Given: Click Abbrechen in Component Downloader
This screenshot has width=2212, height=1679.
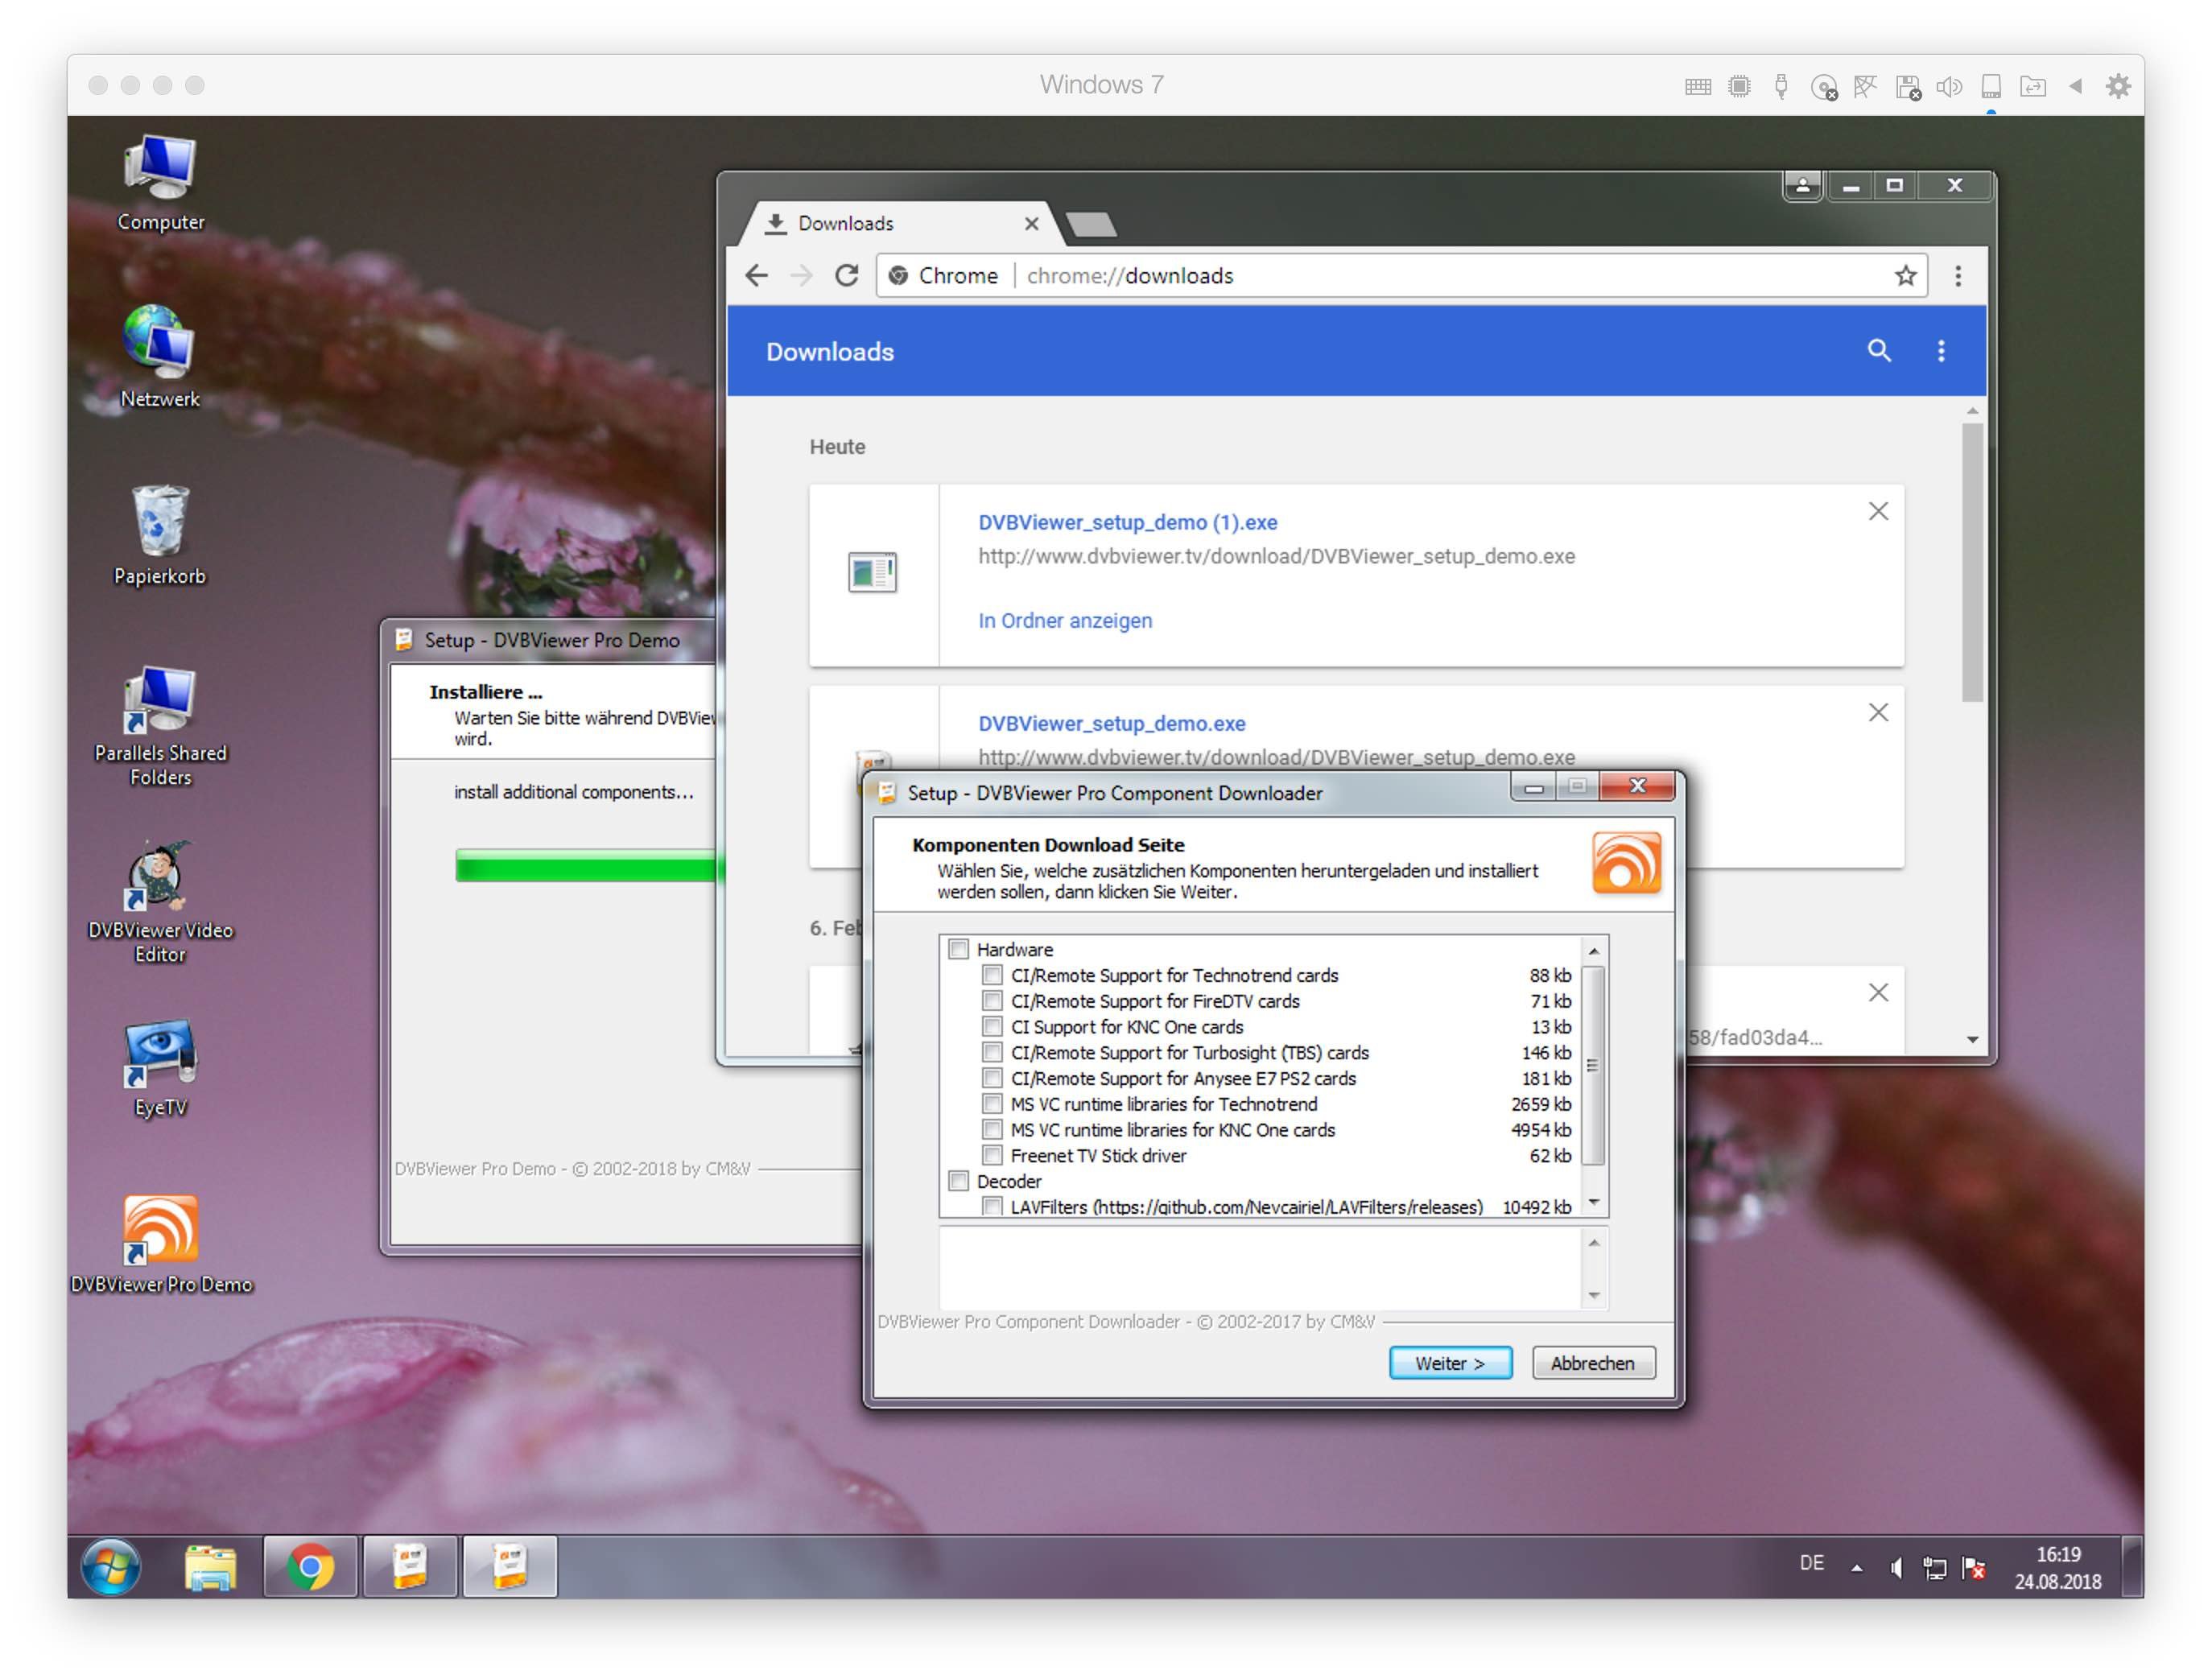Looking at the screenshot, I should pyautogui.click(x=1593, y=1363).
